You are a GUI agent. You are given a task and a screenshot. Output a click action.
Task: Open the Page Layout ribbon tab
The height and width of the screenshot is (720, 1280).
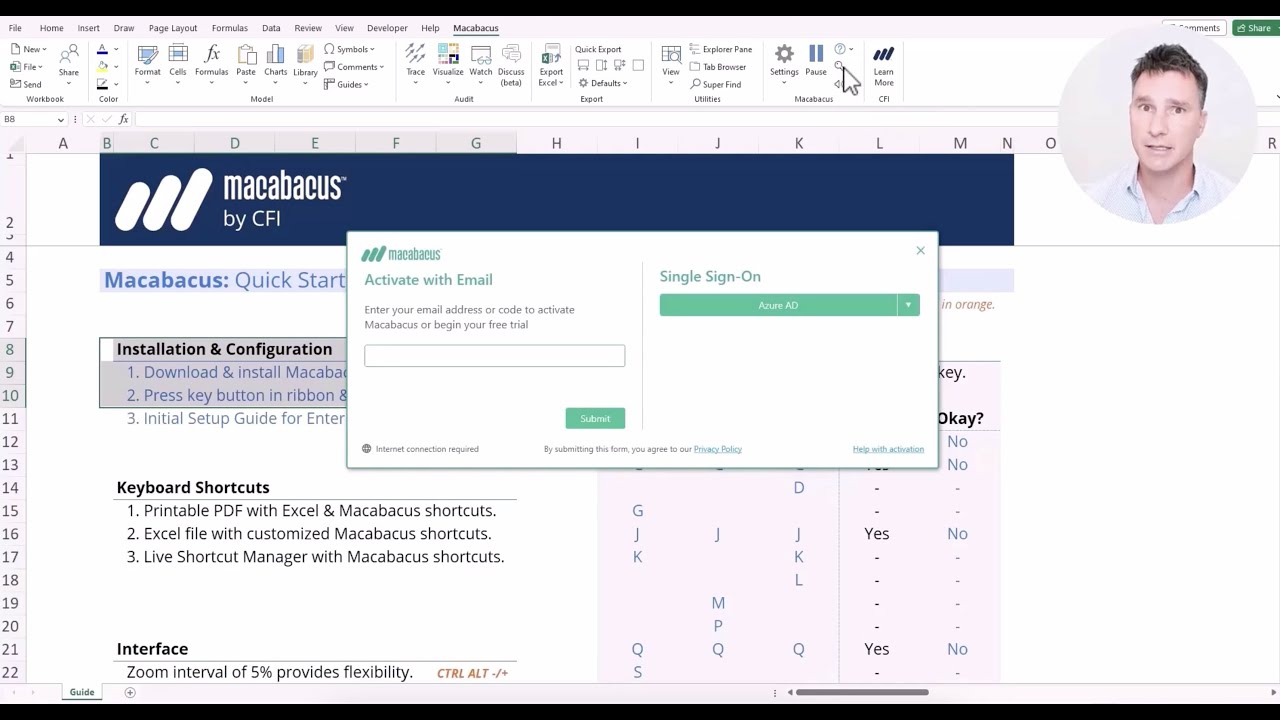click(x=173, y=28)
